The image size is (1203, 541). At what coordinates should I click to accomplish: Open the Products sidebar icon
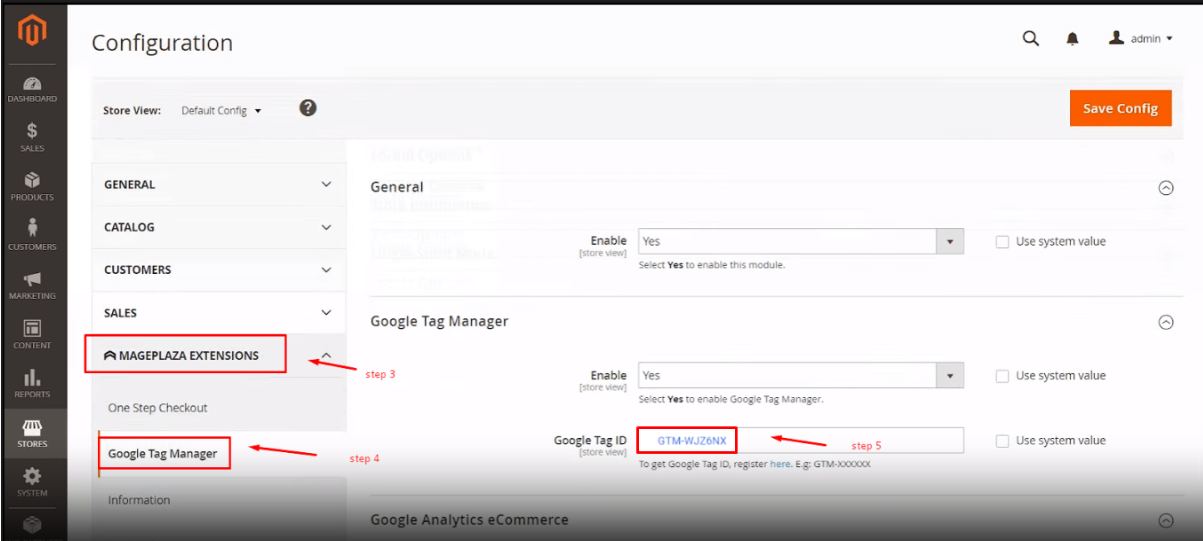(x=32, y=187)
